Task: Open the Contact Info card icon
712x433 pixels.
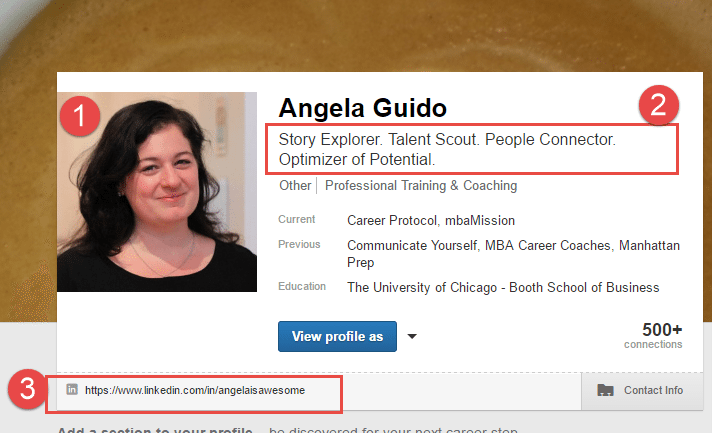Action: point(605,390)
